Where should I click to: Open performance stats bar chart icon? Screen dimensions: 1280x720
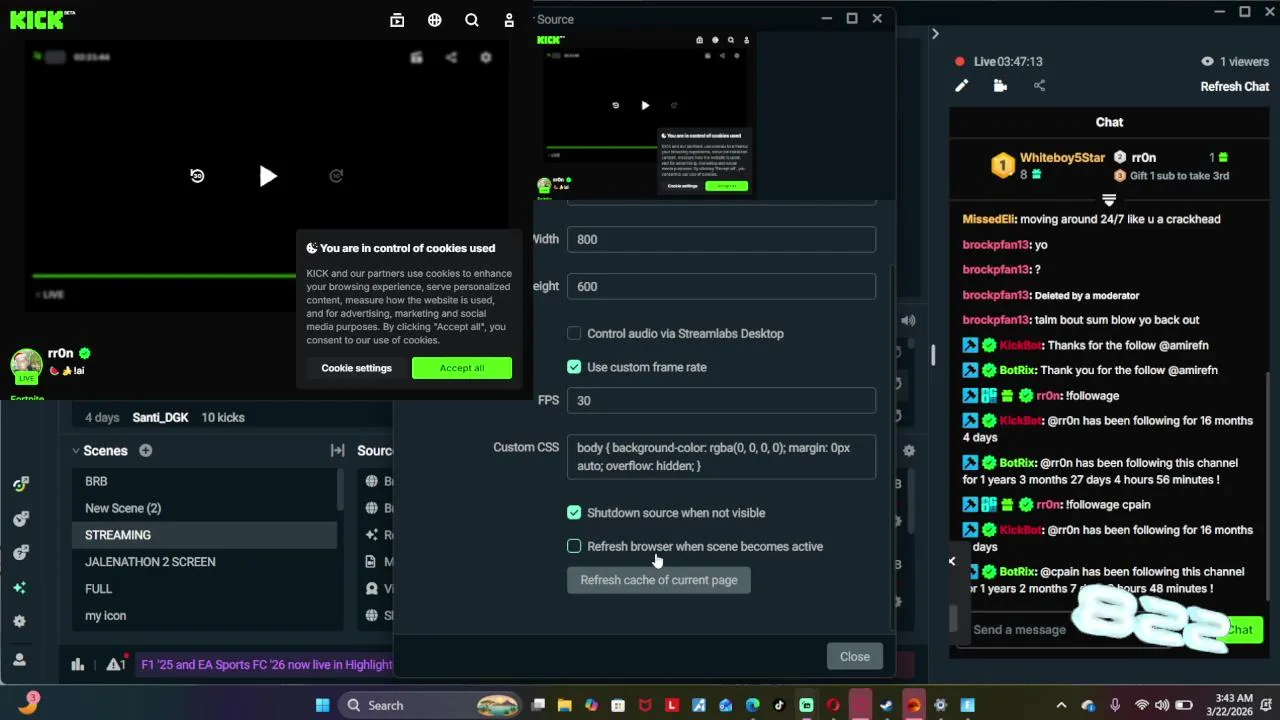pos(78,664)
